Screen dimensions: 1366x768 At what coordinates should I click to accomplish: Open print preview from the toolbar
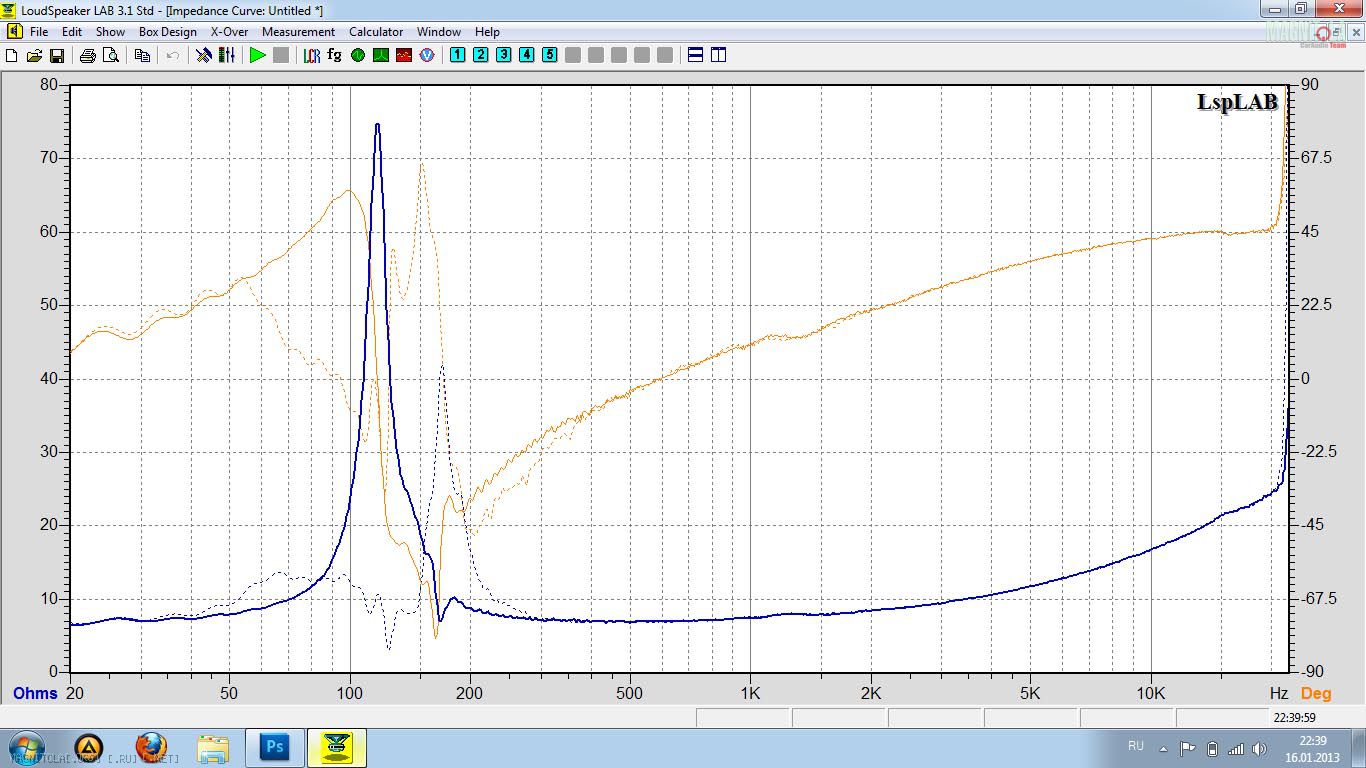tap(110, 55)
